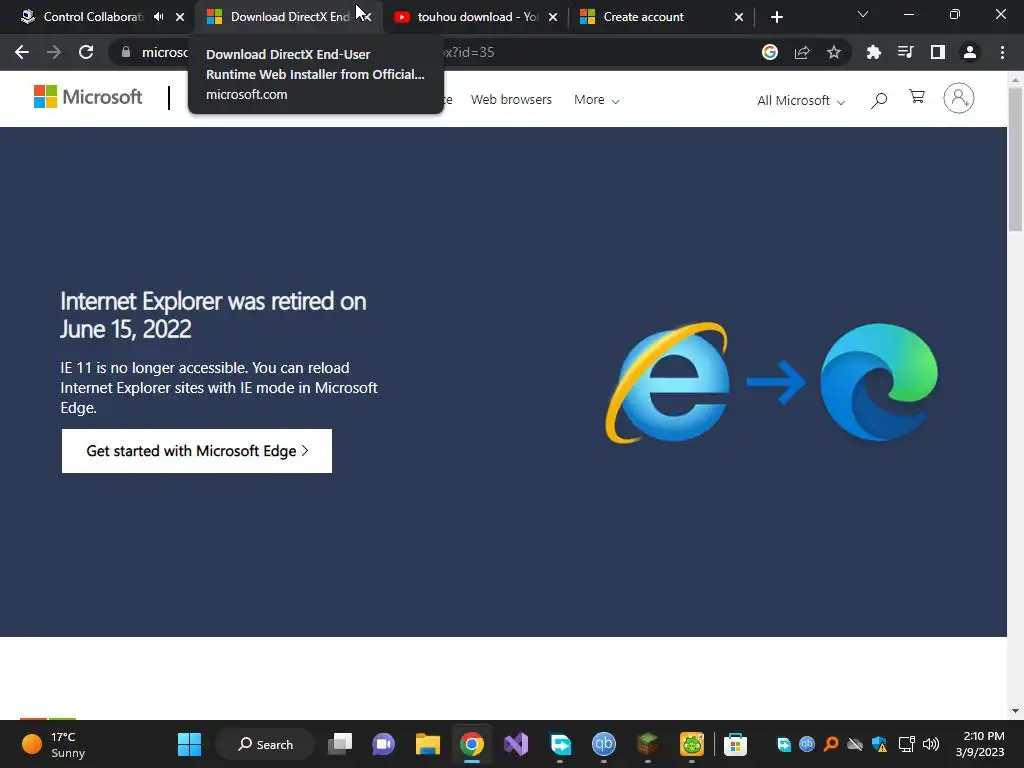Image resolution: width=1024 pixels, height=768 pixels.
Task: Close the Control Collaboration tab
Action: click(180, 17)
